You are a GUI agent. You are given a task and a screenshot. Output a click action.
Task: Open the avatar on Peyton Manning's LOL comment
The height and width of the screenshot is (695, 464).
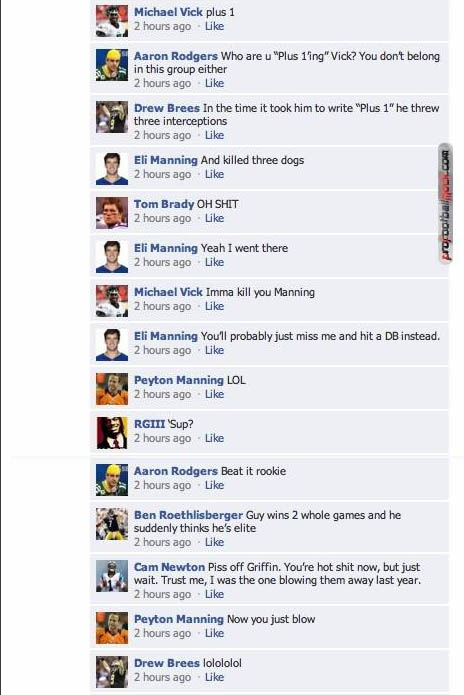[x=112, y=389]
